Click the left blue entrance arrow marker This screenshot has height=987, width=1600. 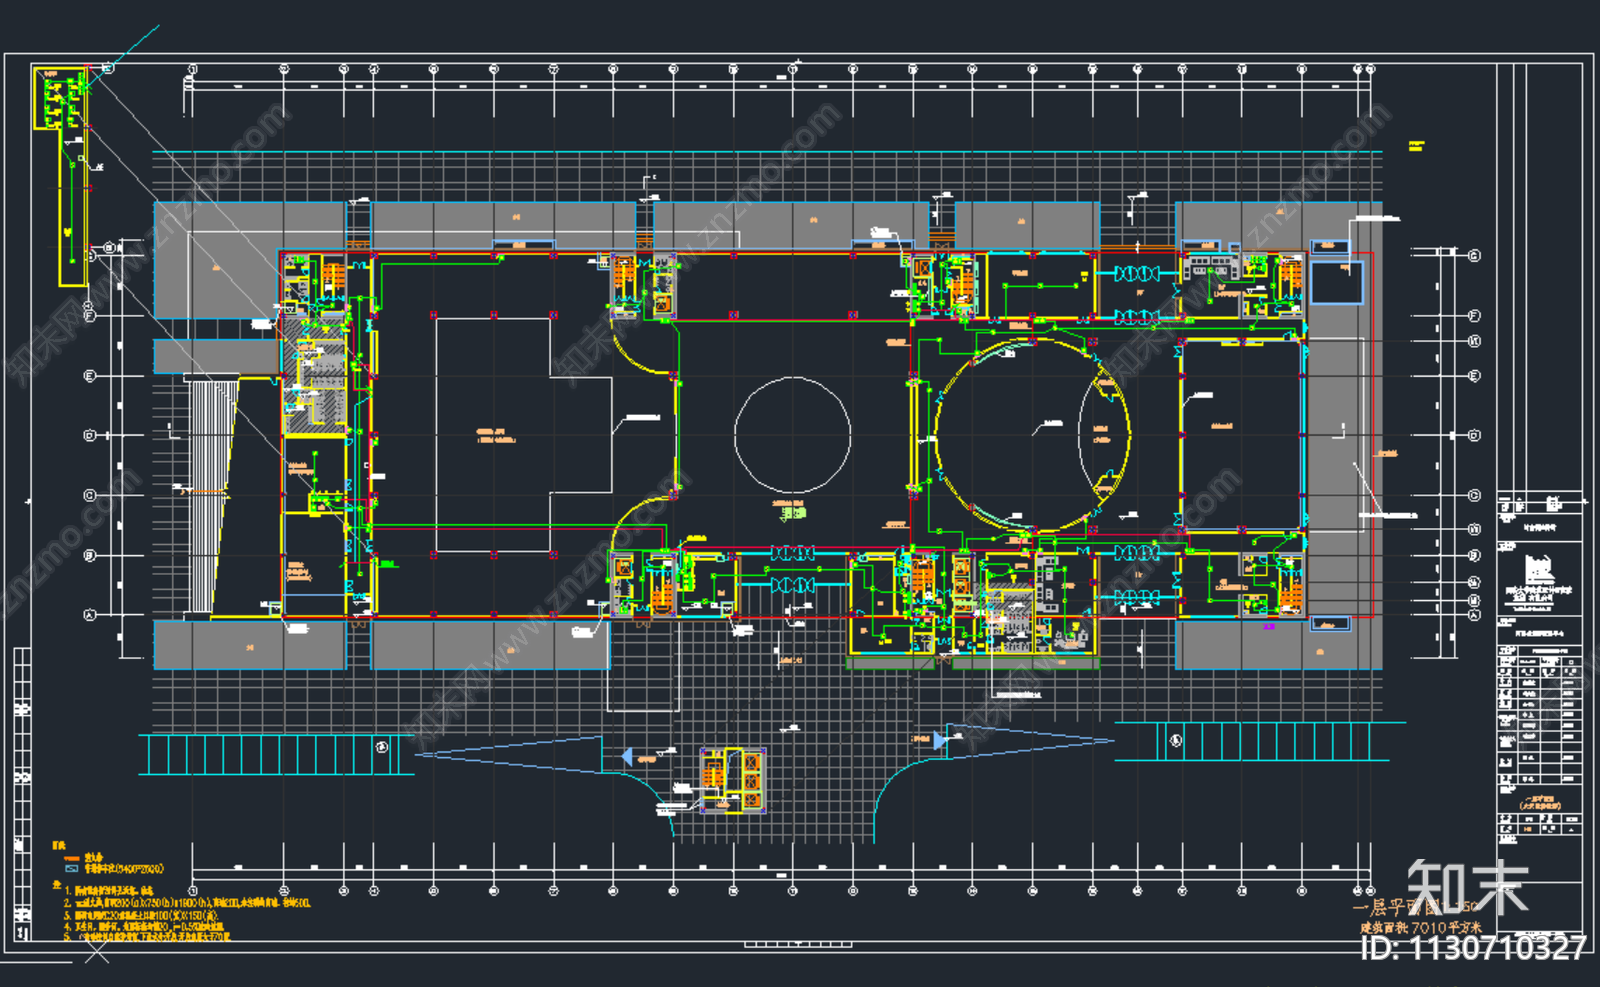click(627, 757)
